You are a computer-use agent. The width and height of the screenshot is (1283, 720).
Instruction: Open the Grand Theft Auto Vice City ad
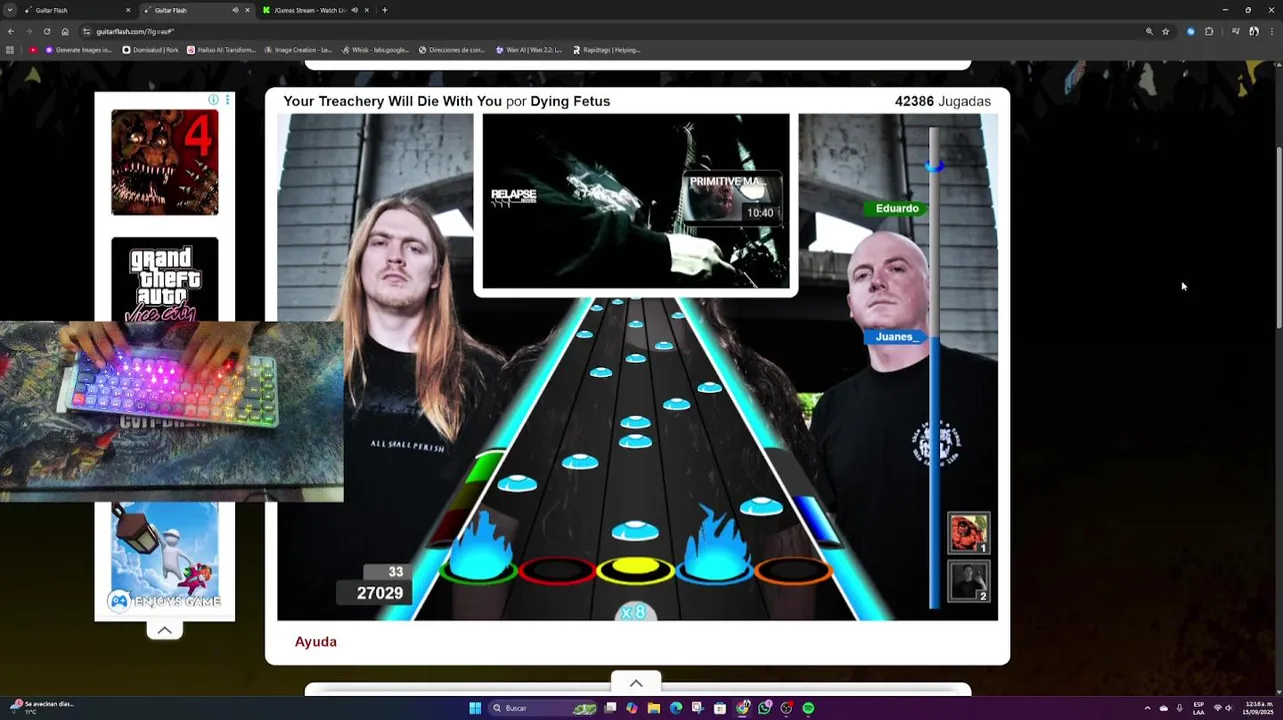[165, 280]
